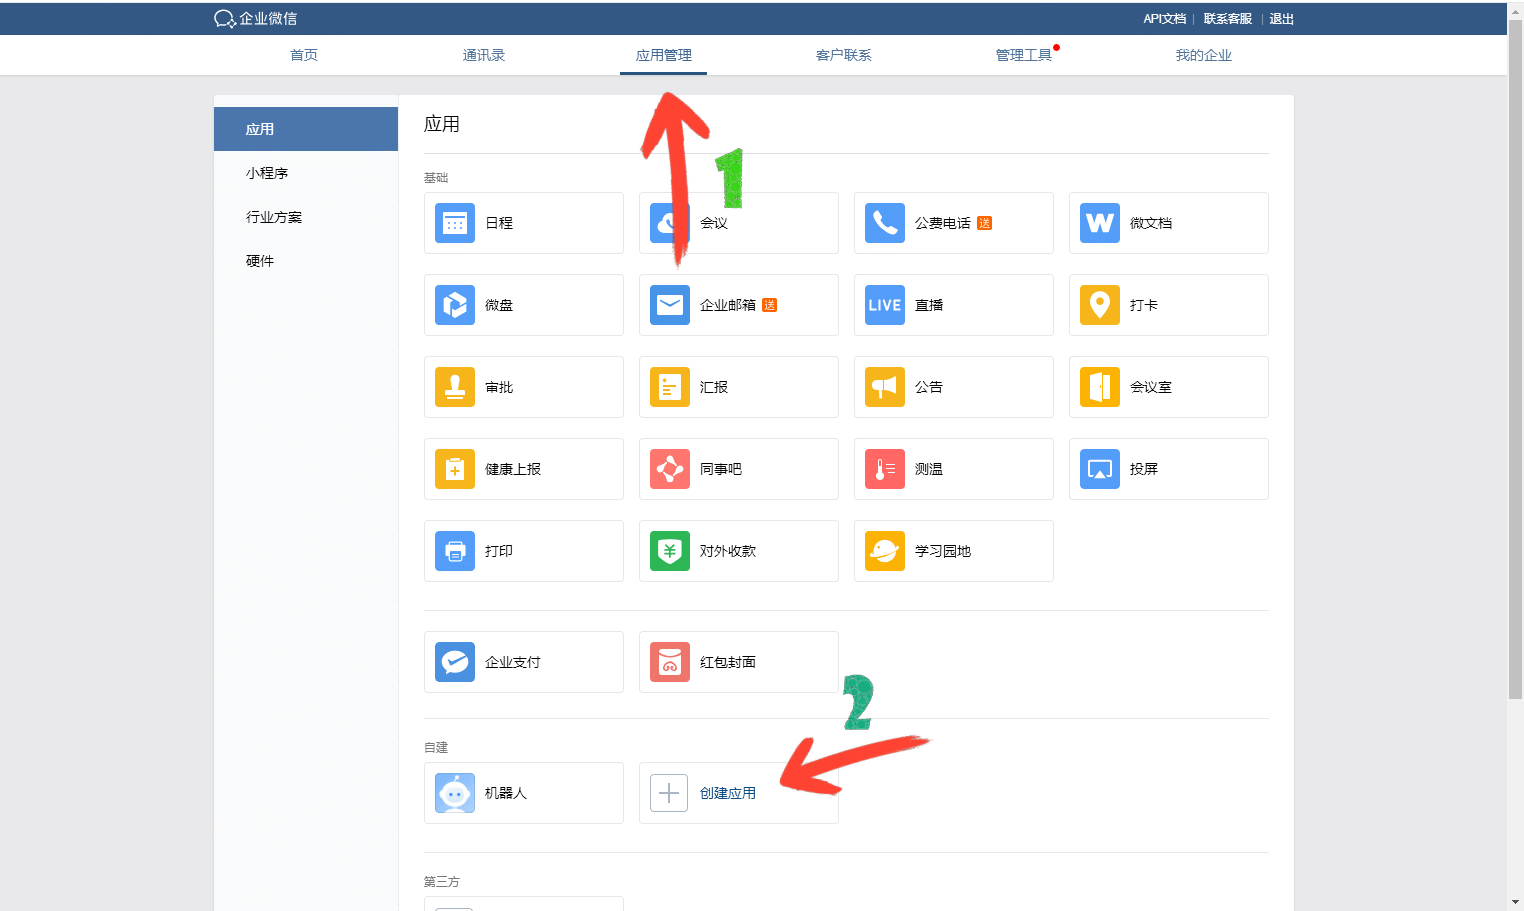Click the 学习园地 label text
The width and height of the screenshot is (1524, 911).
(x=943, y=551)
